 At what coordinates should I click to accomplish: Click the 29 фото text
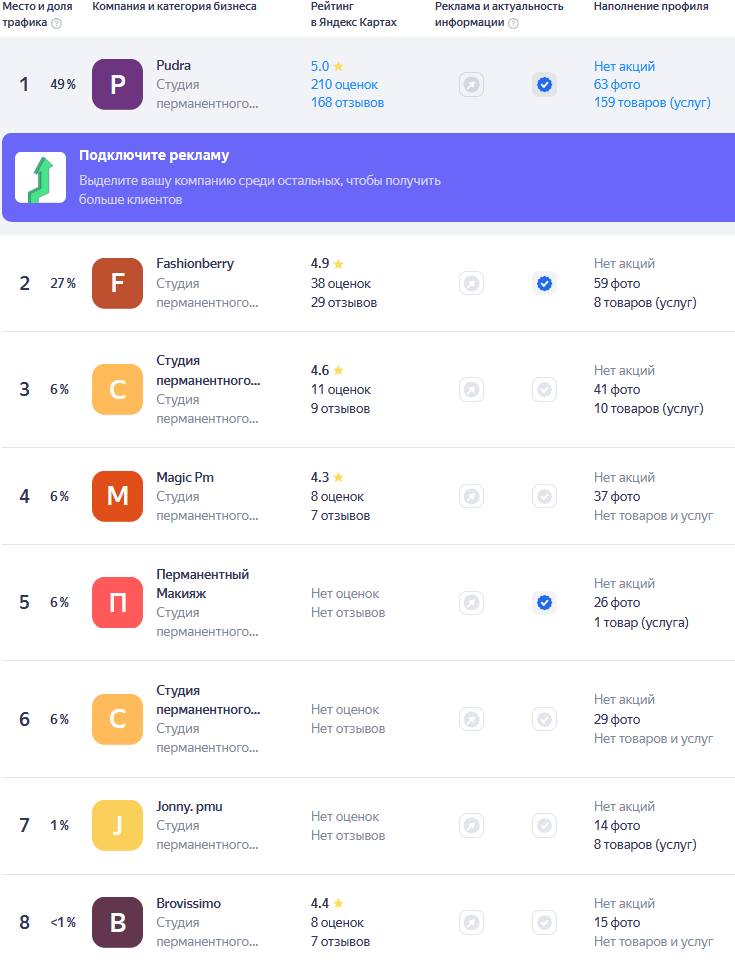click(x=617, y=719)
